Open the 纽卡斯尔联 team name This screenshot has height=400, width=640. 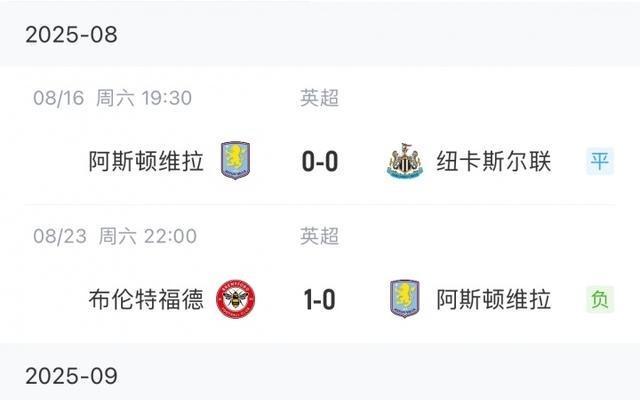coord(494,160)
